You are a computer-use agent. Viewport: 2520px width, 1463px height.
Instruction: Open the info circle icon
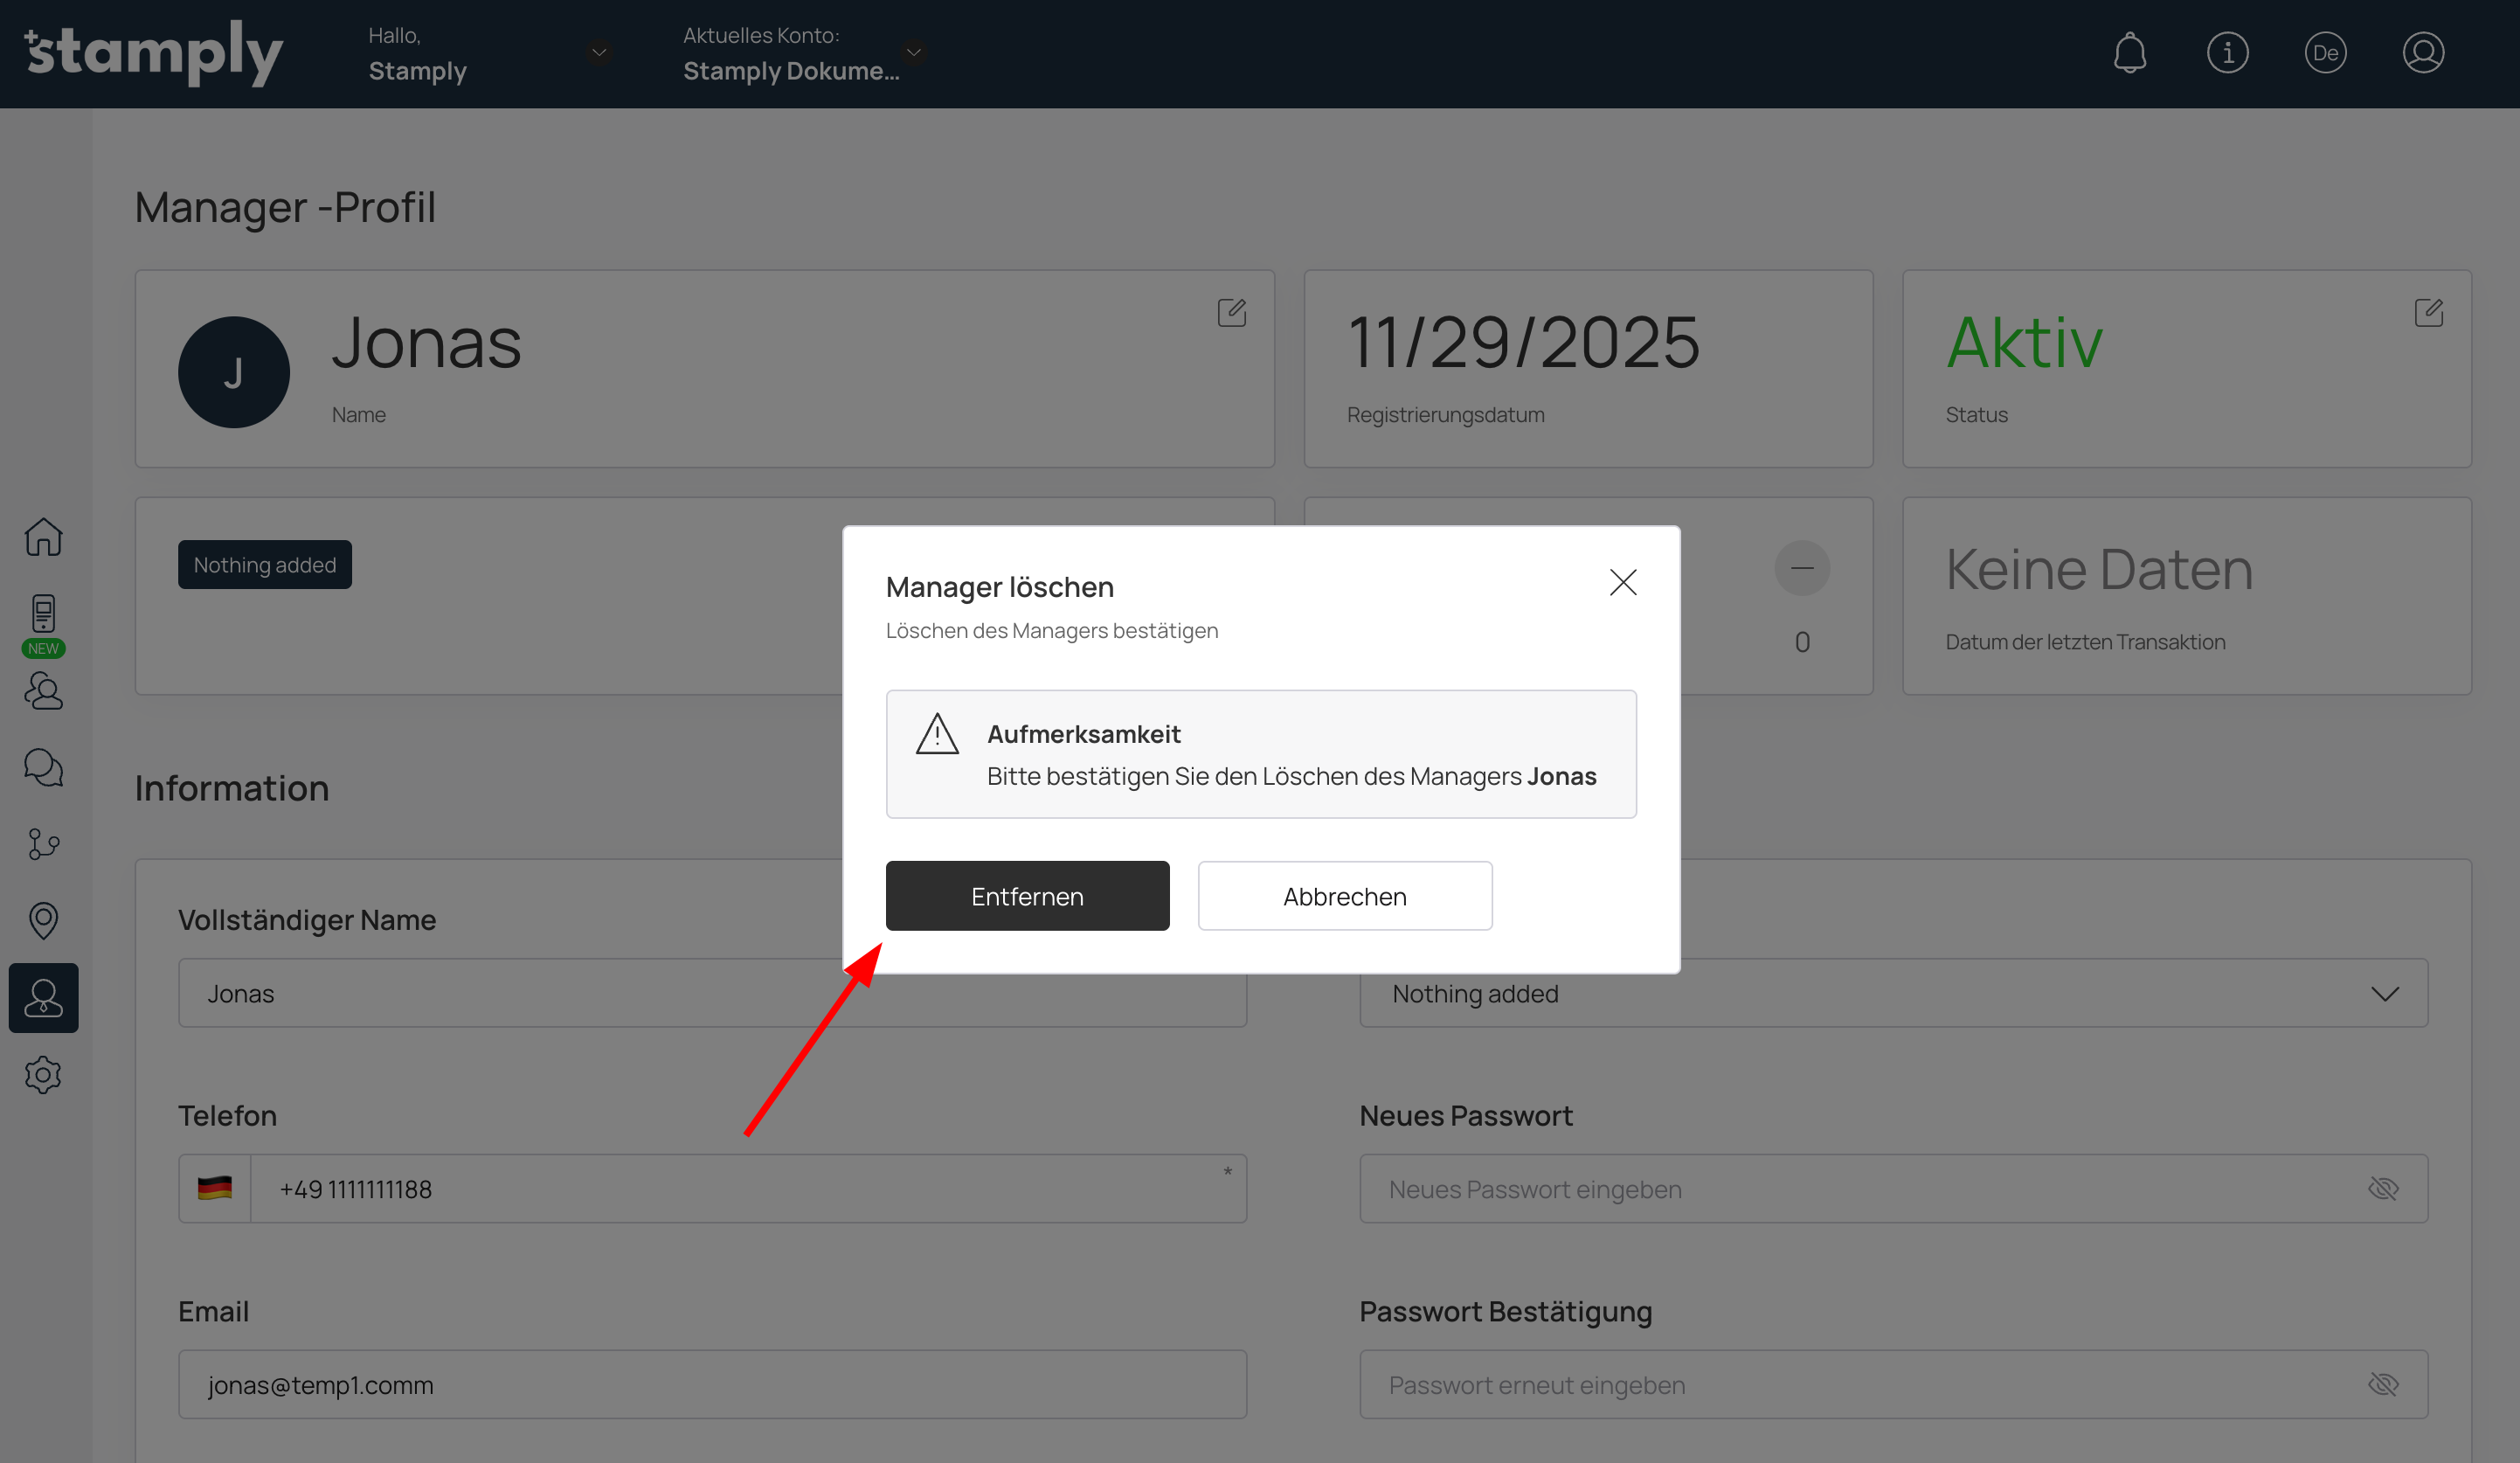click(2227, 53)
